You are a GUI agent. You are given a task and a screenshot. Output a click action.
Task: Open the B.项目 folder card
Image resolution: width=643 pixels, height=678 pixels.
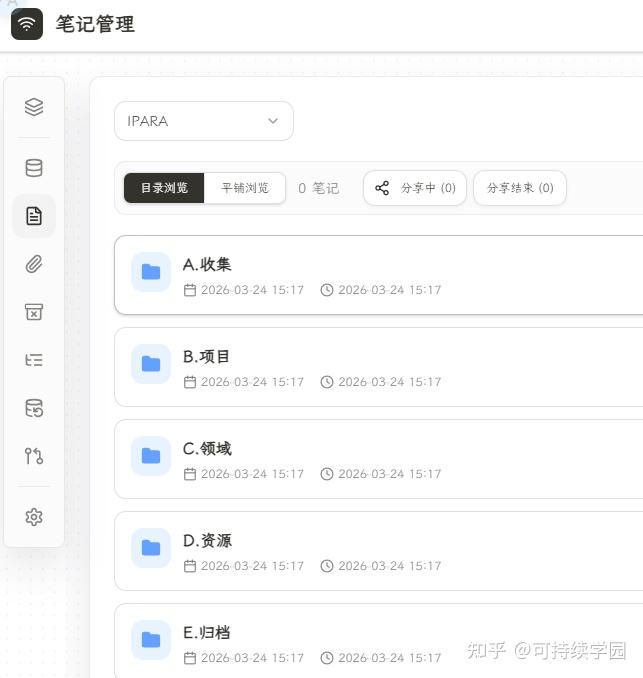point(378,367)
